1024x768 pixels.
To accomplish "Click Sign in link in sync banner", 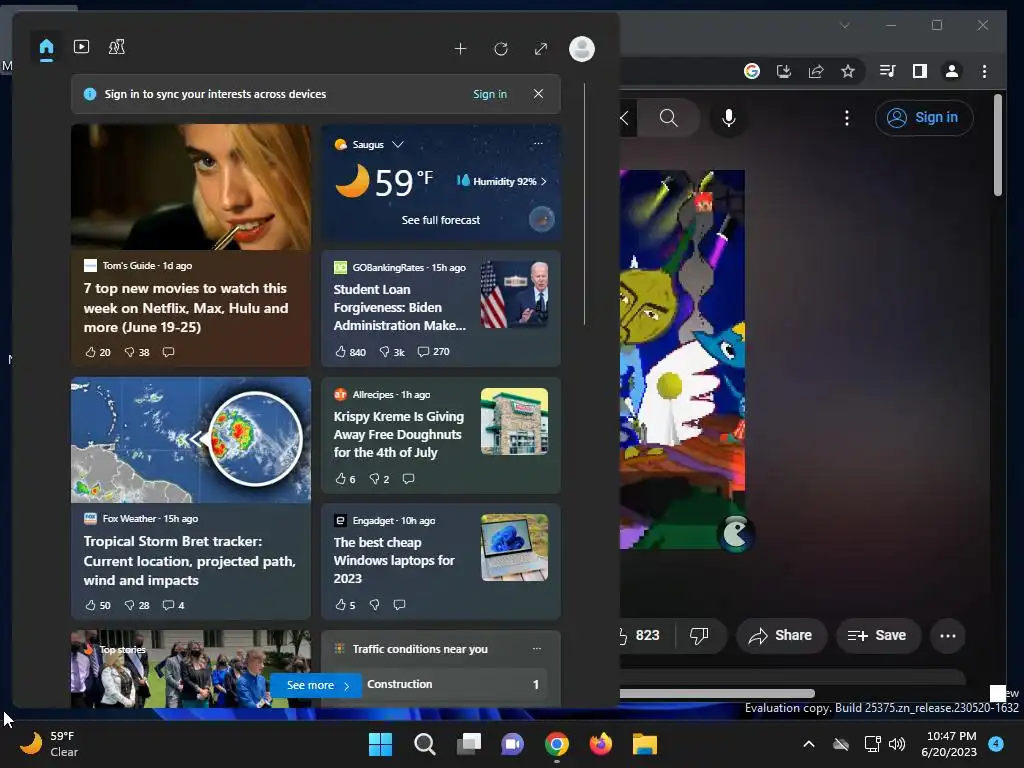I will tap(490, 94).
